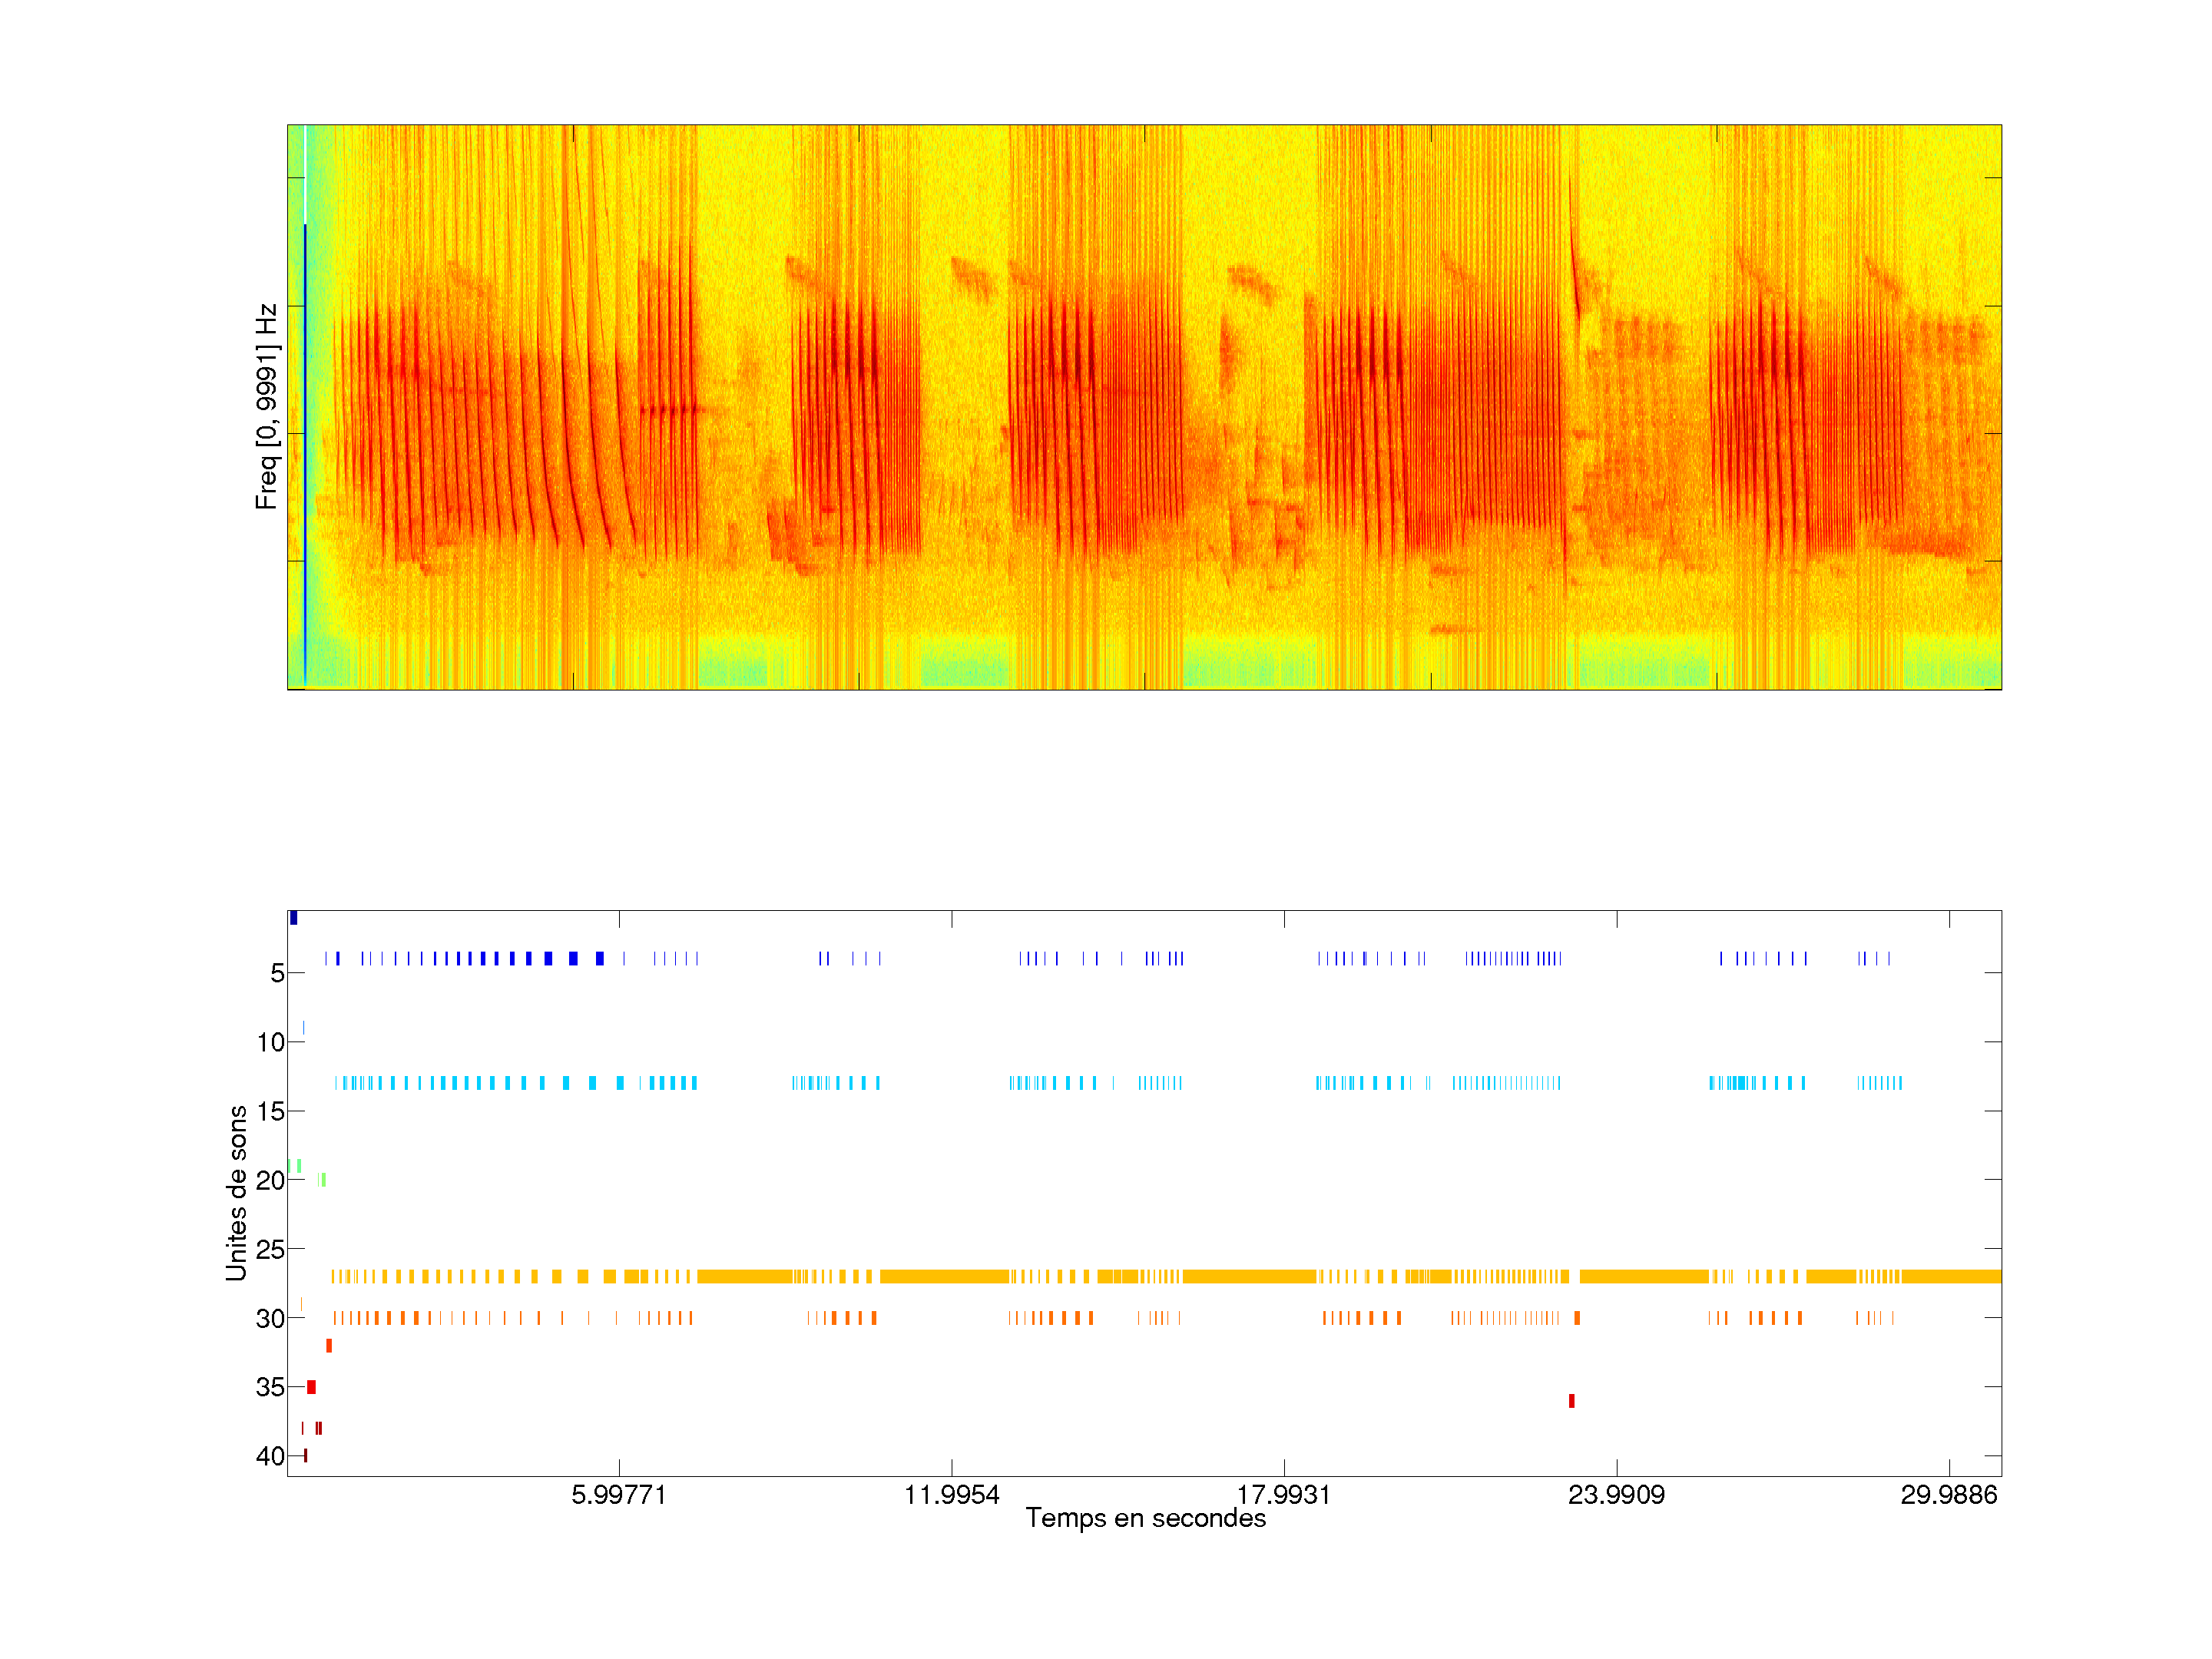Click the y-axis tick label 5
This screenshot has height=1659, width=2212.
coord(277,973)
